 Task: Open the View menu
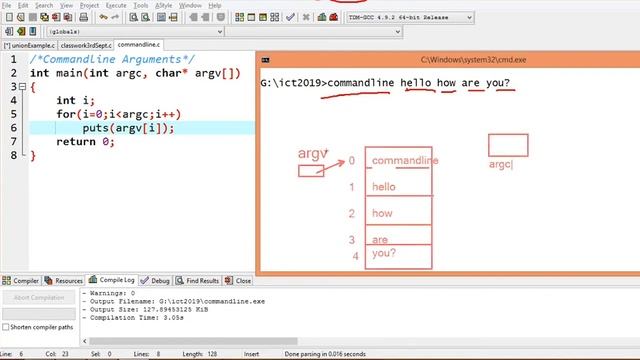[66, 5]
